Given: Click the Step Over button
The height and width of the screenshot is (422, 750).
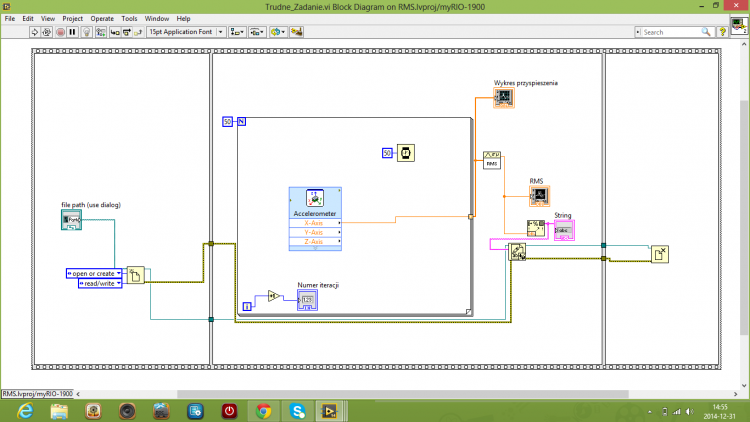Looking at the screenshot, I should (127, 32).
